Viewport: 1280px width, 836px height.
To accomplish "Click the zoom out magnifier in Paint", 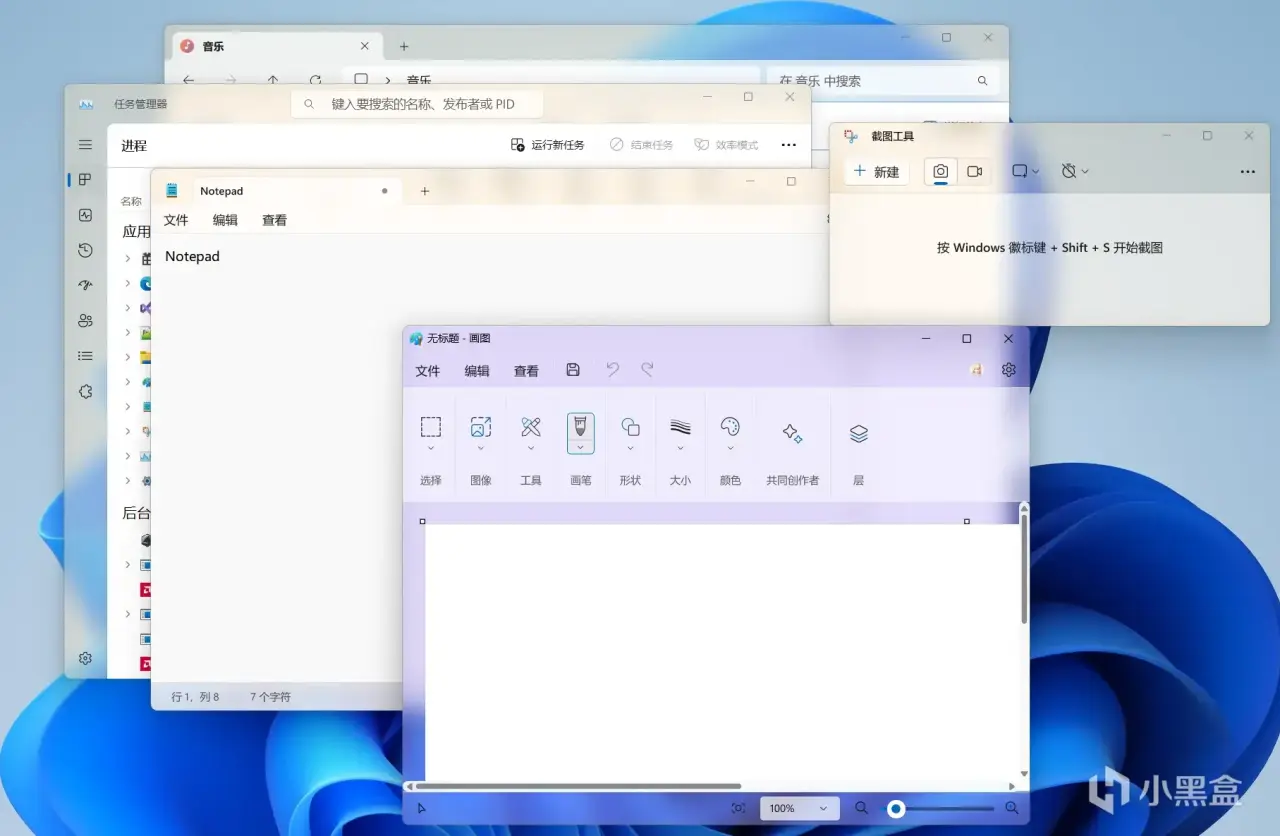I will click(x=862, y=808).
